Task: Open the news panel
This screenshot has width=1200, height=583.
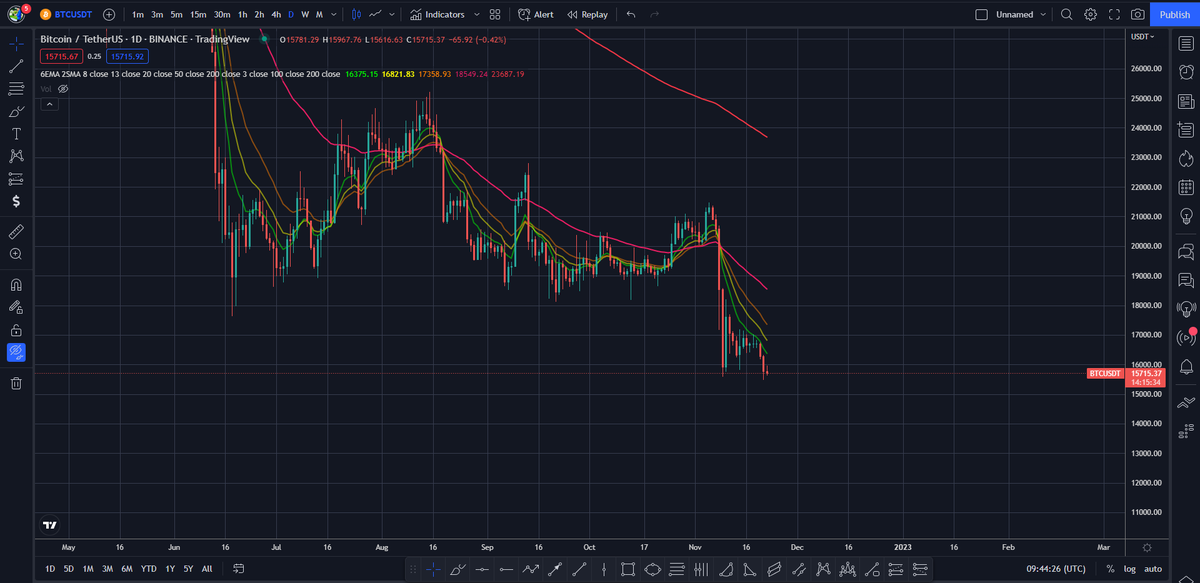Action: pos(1186,101)
